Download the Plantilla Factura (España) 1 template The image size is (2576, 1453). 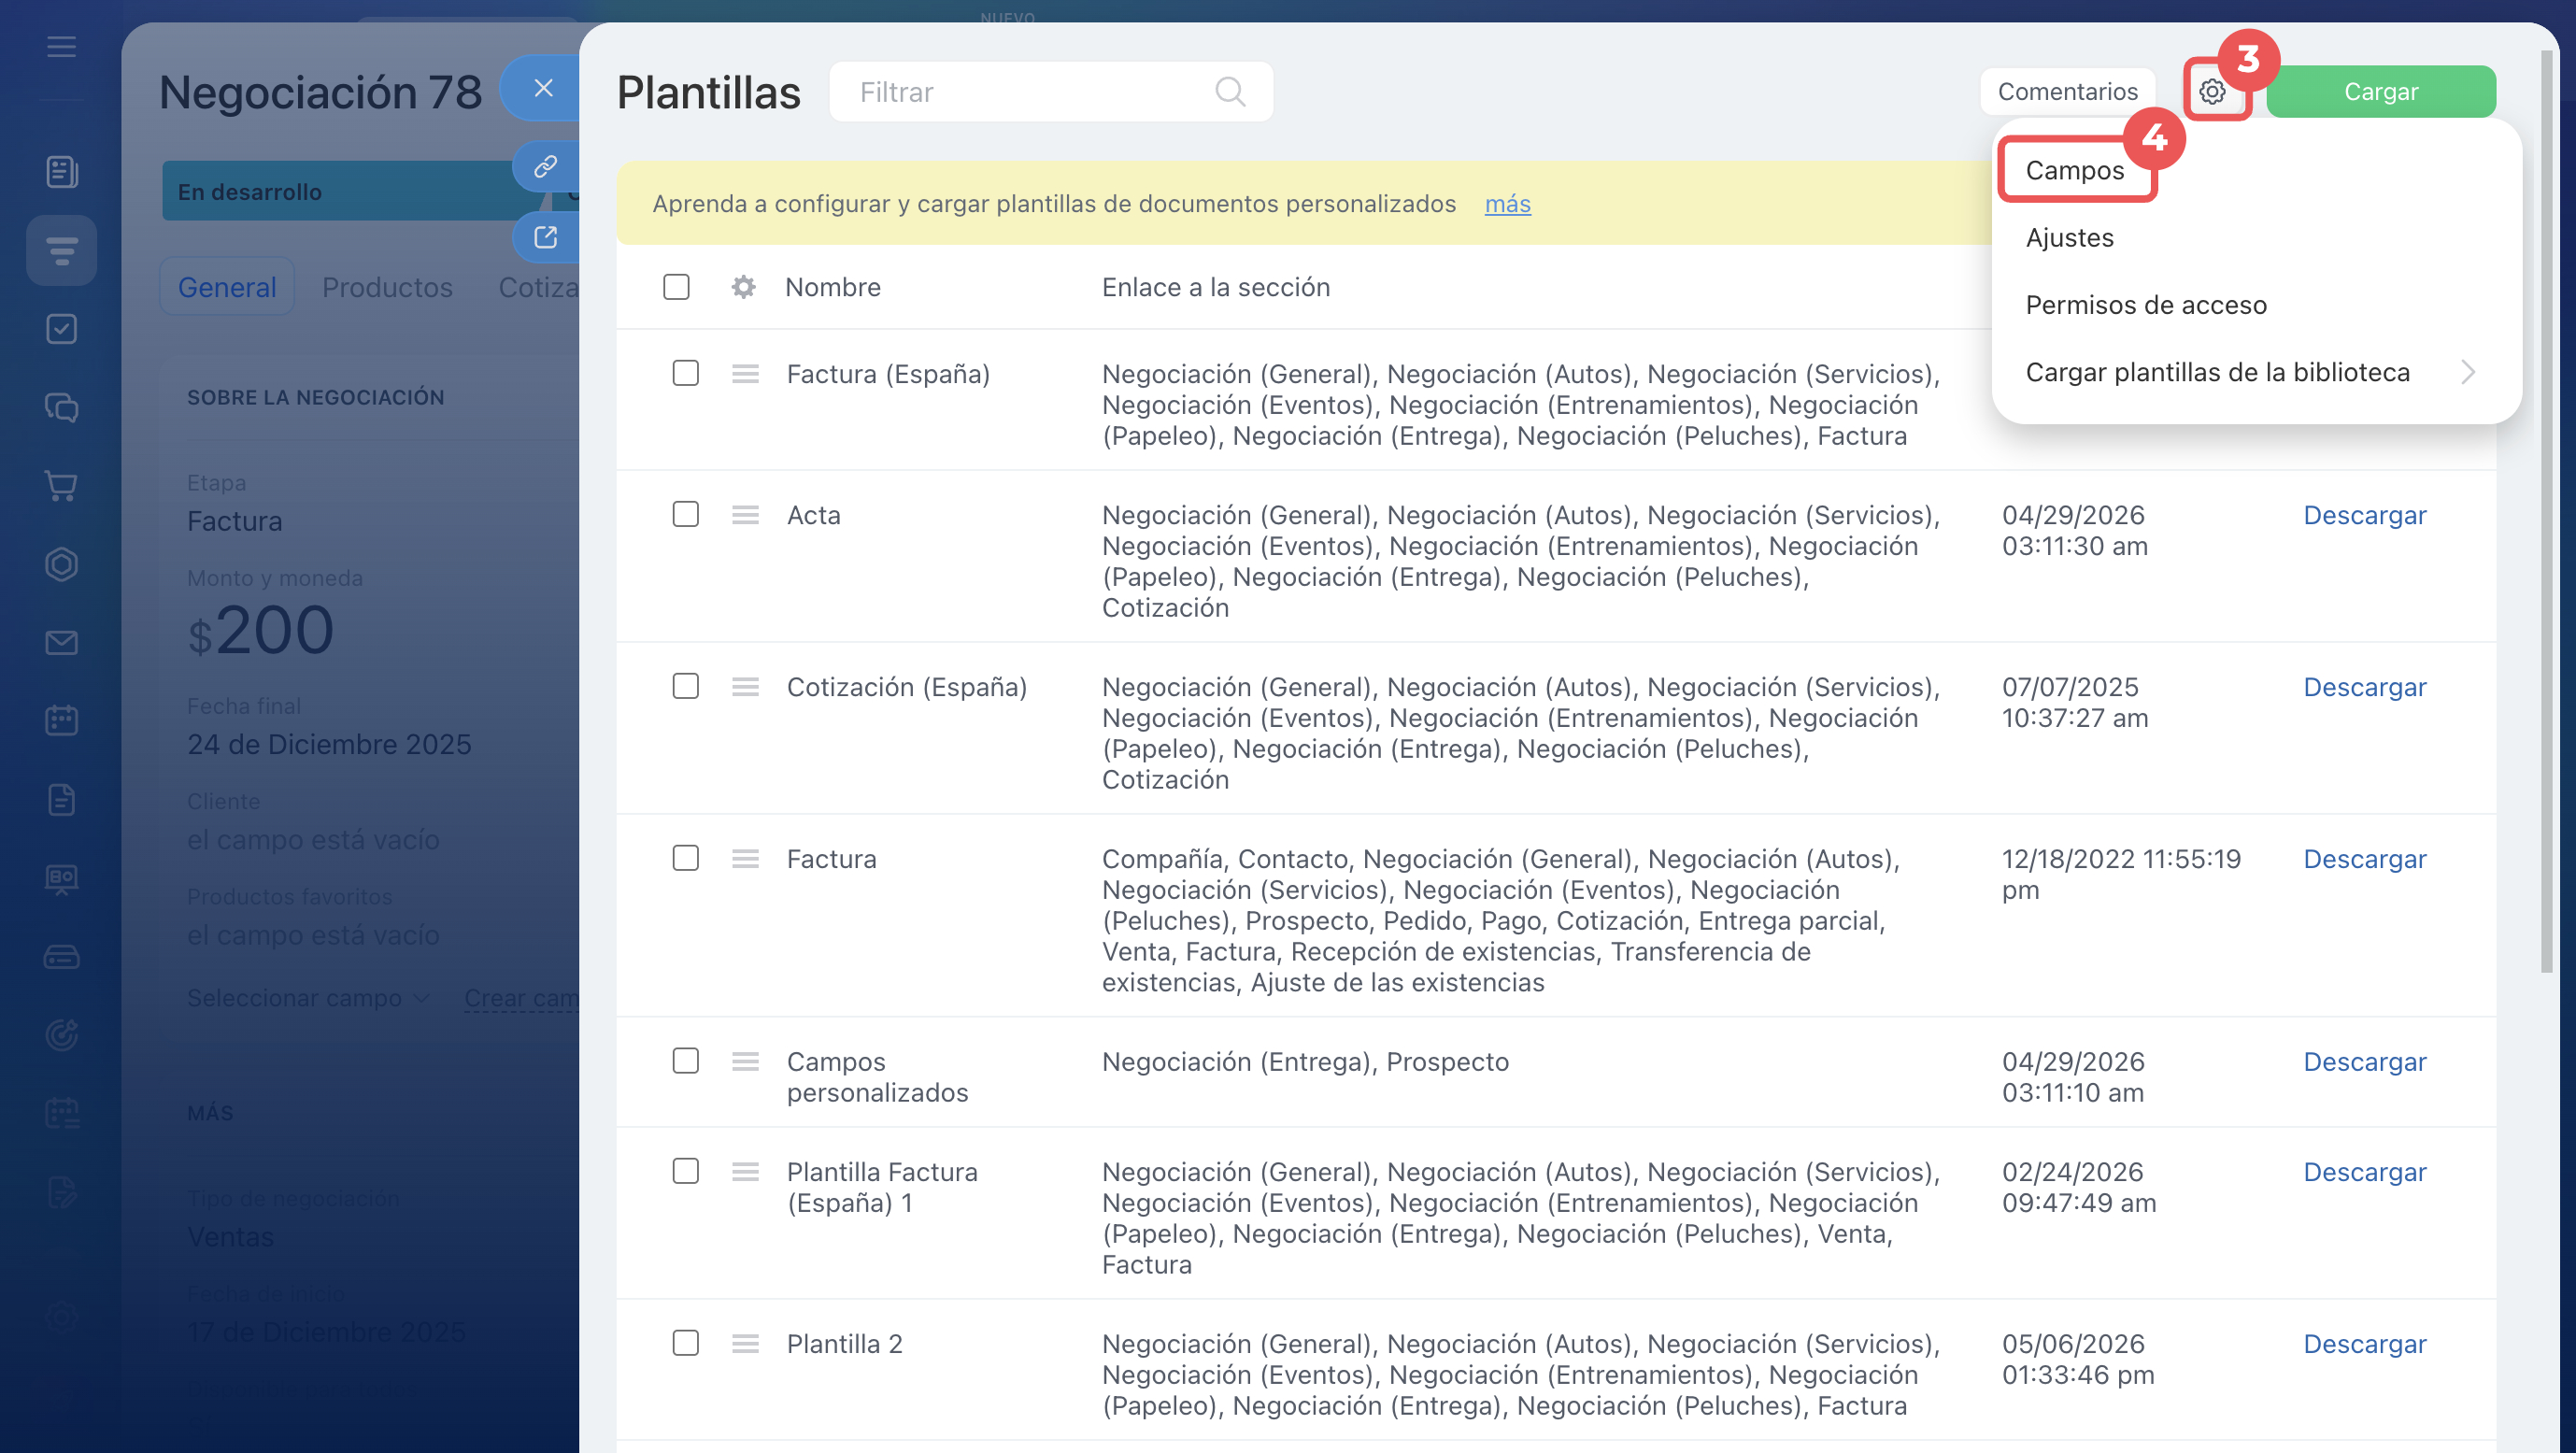coord(2364,1171)
